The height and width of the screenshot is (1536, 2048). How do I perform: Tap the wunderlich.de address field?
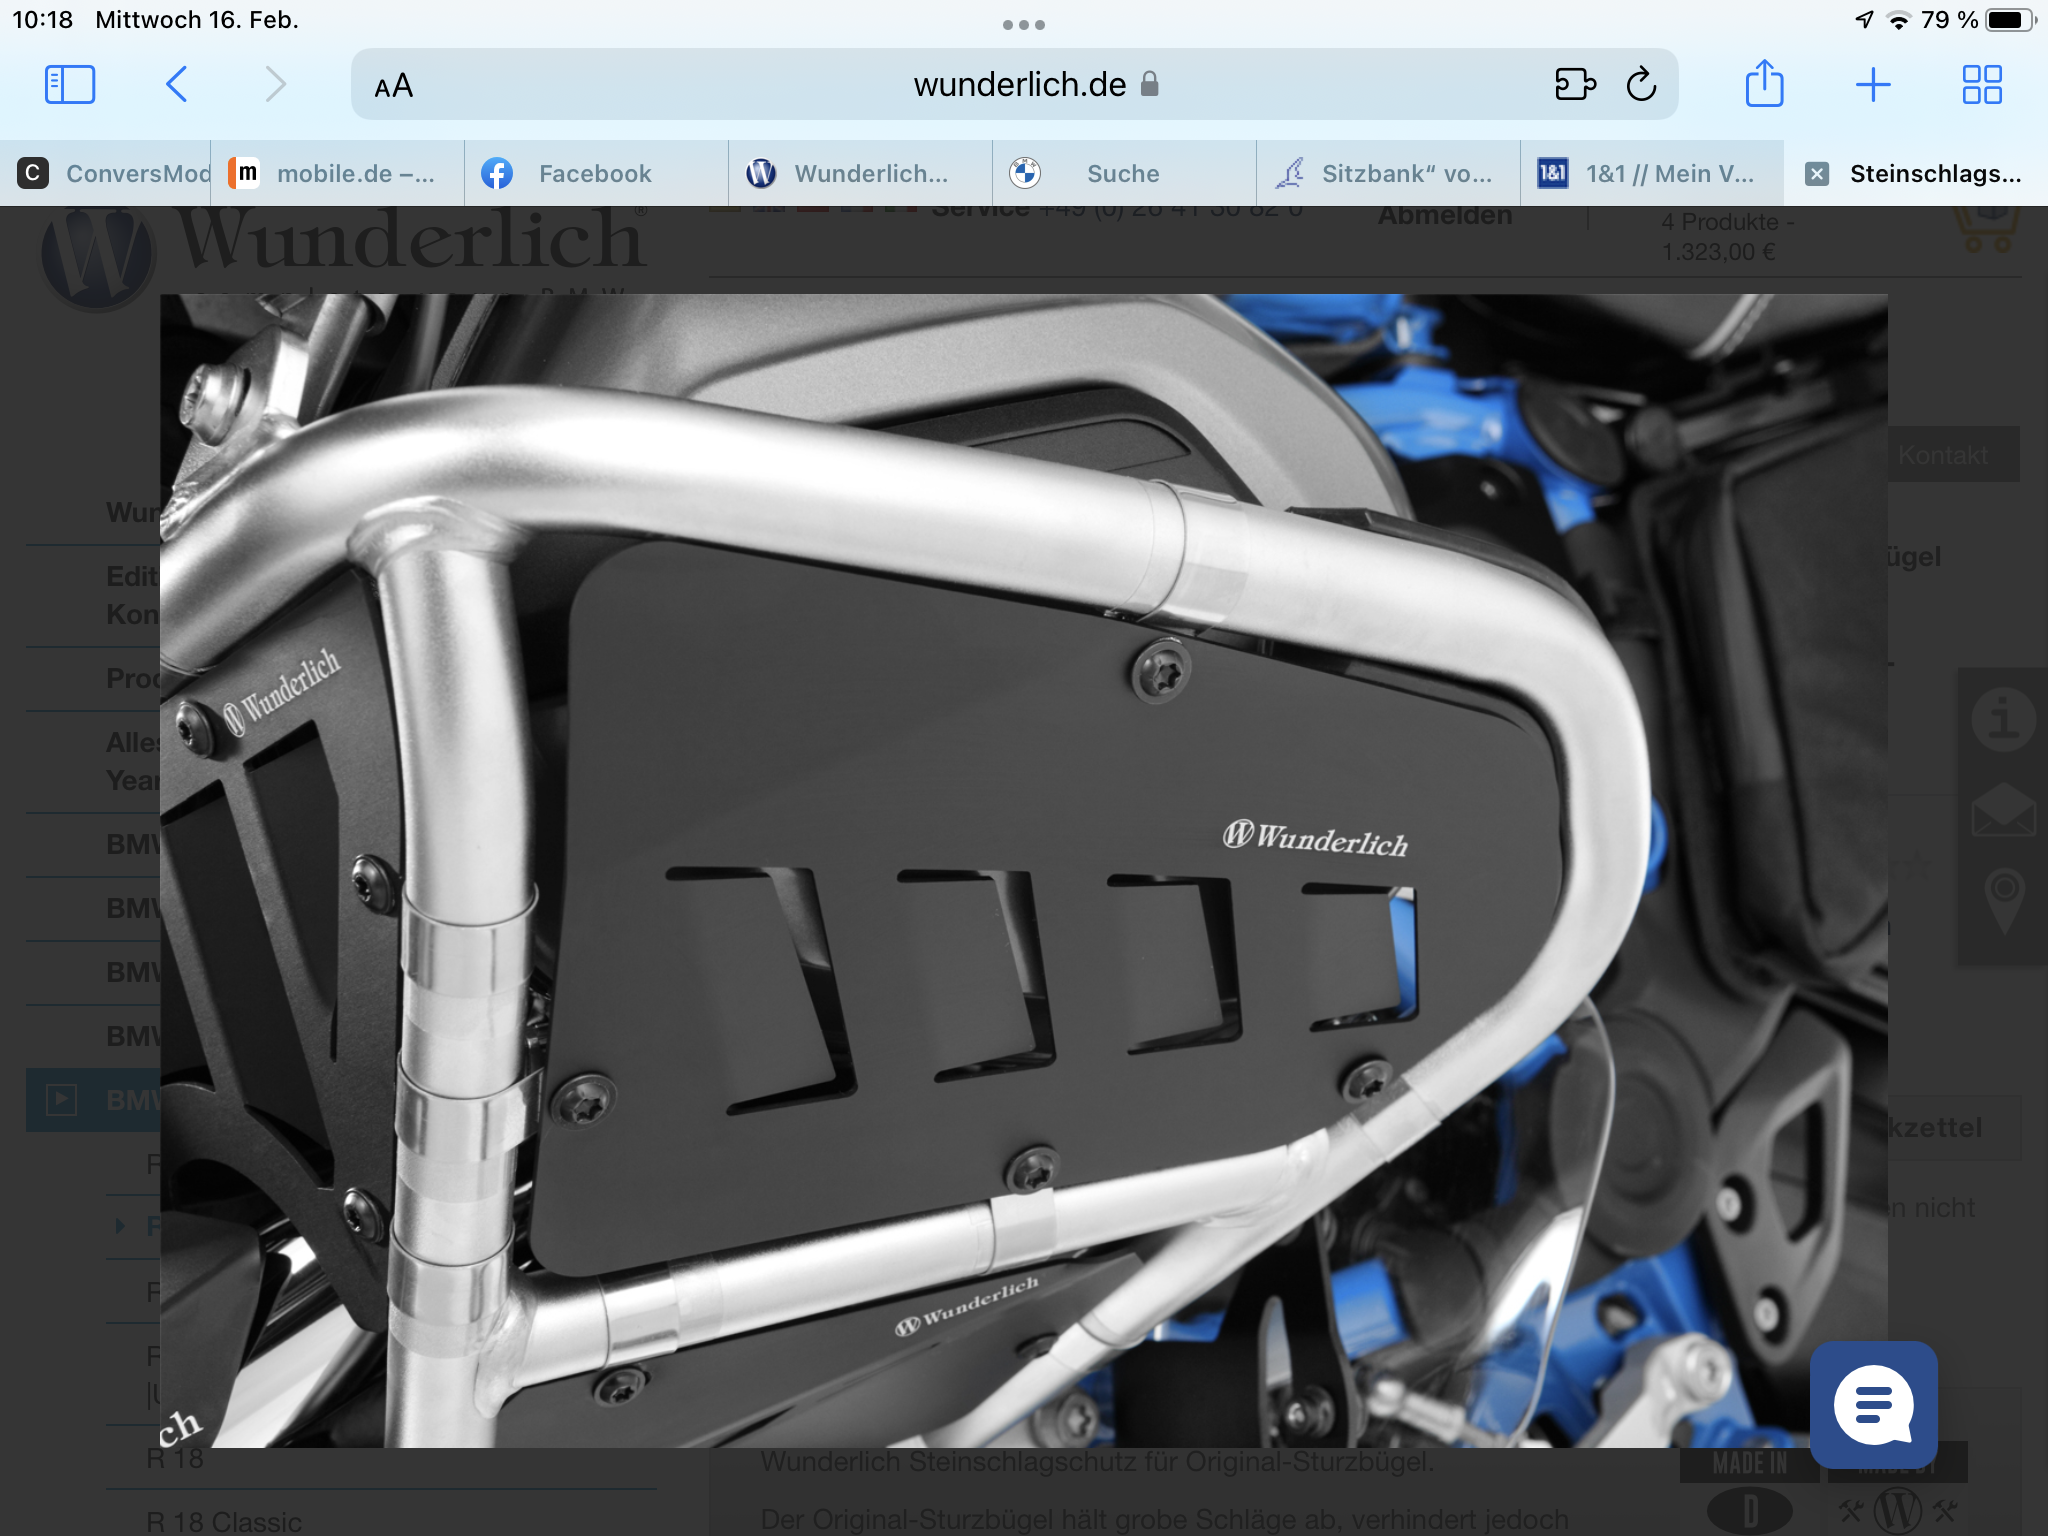coord(1020,85)
